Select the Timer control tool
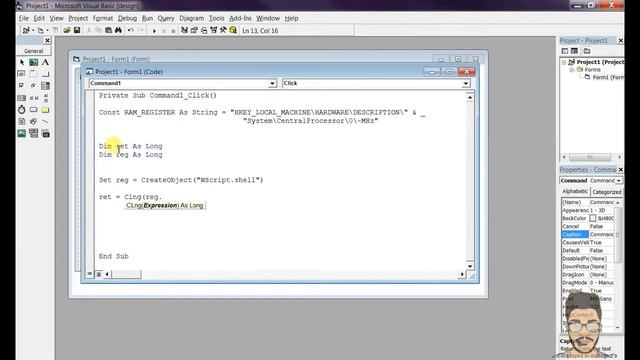 22,109
